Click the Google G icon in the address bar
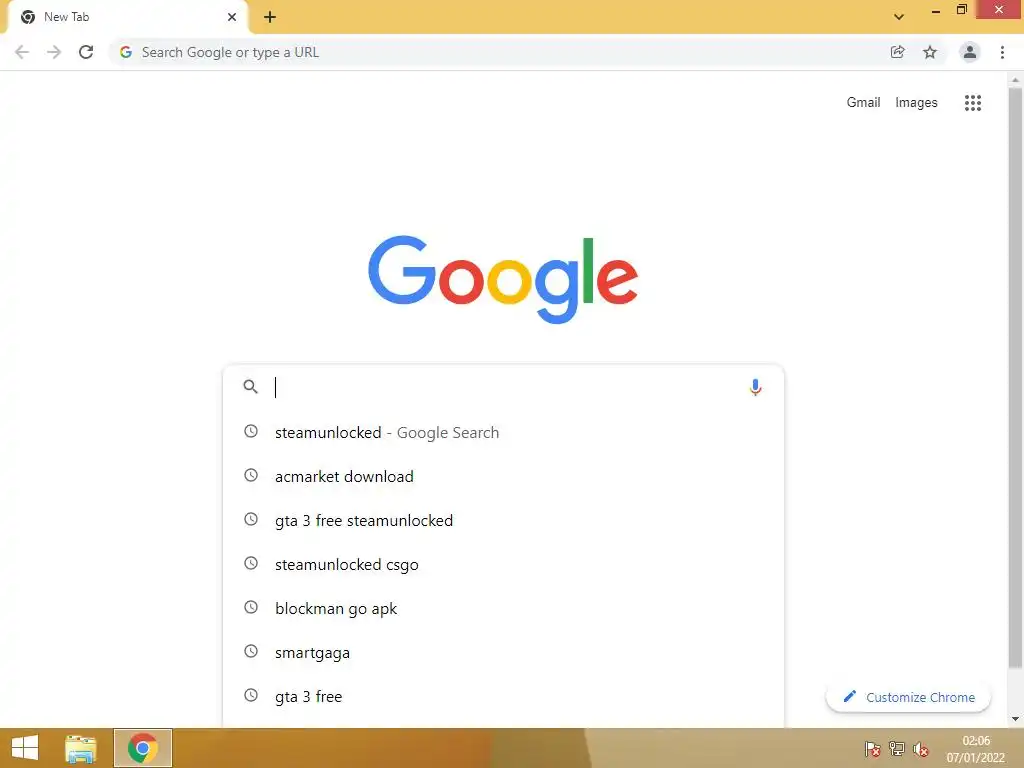Image resolution: width=1024 pixels, height=768 pixels. [x=126, y=52]
